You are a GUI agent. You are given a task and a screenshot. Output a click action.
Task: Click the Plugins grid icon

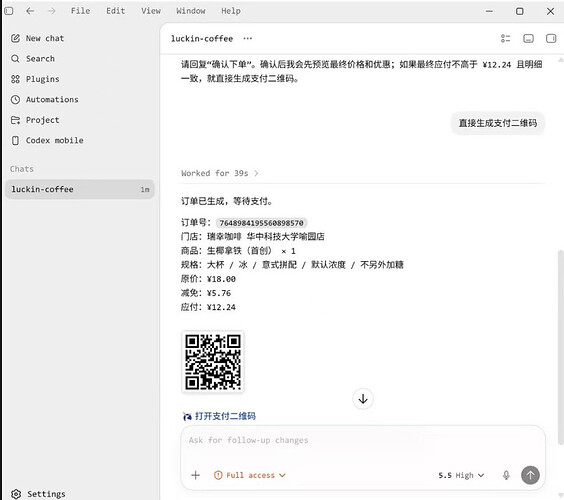(15, 79)
